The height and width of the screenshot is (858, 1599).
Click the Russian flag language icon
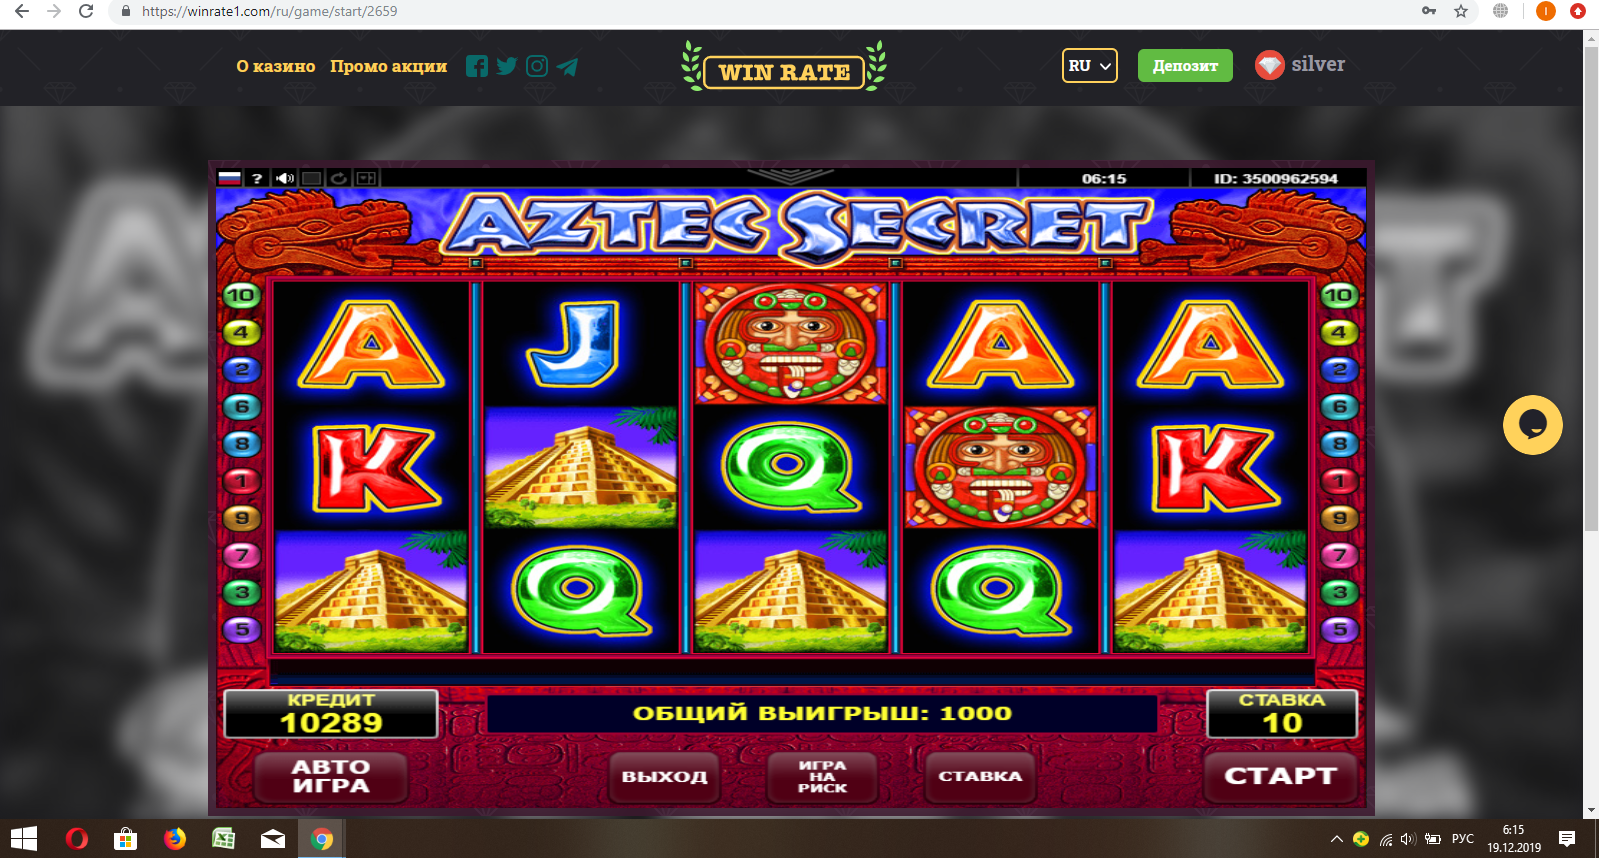point(230,178)
